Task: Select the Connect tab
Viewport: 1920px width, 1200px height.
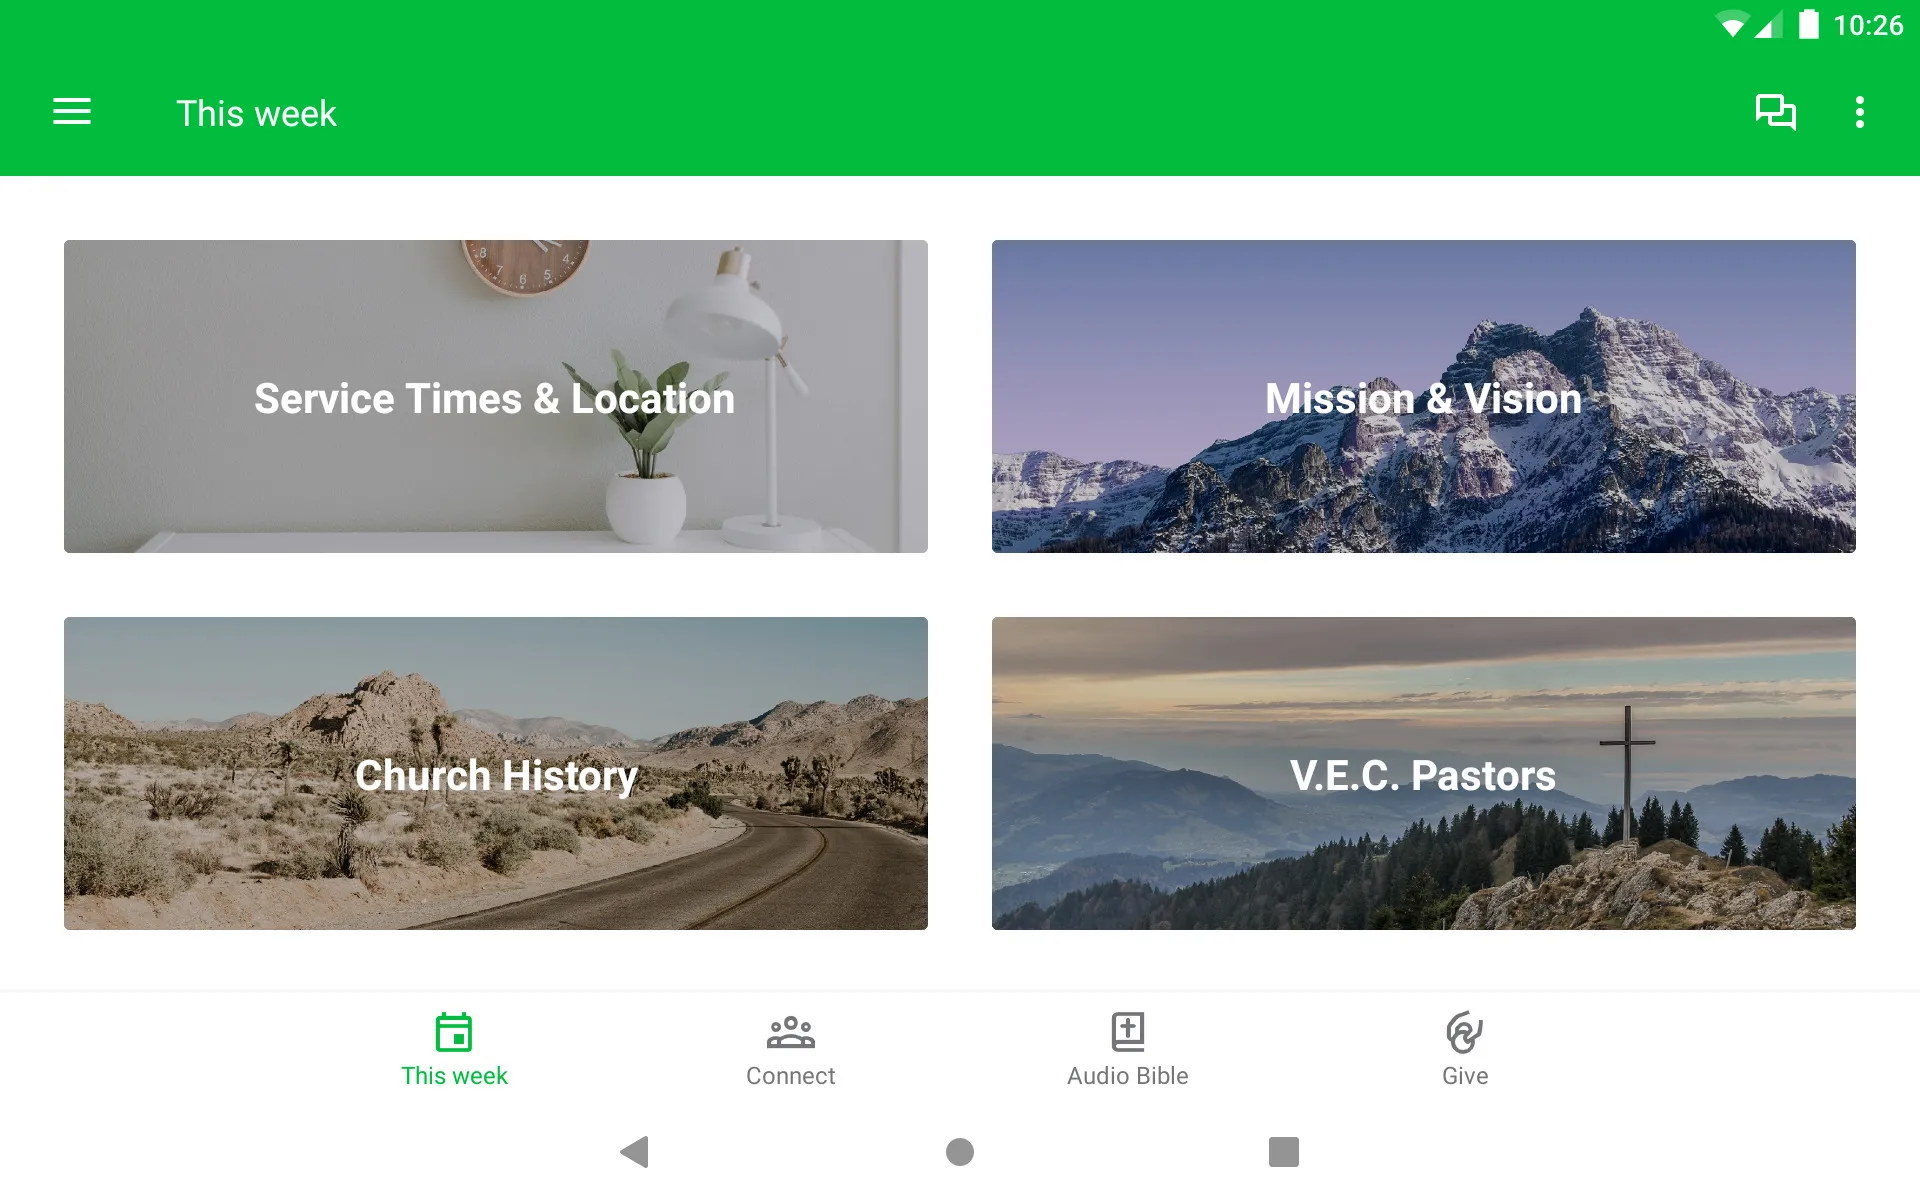Action: pos(789,1049)
